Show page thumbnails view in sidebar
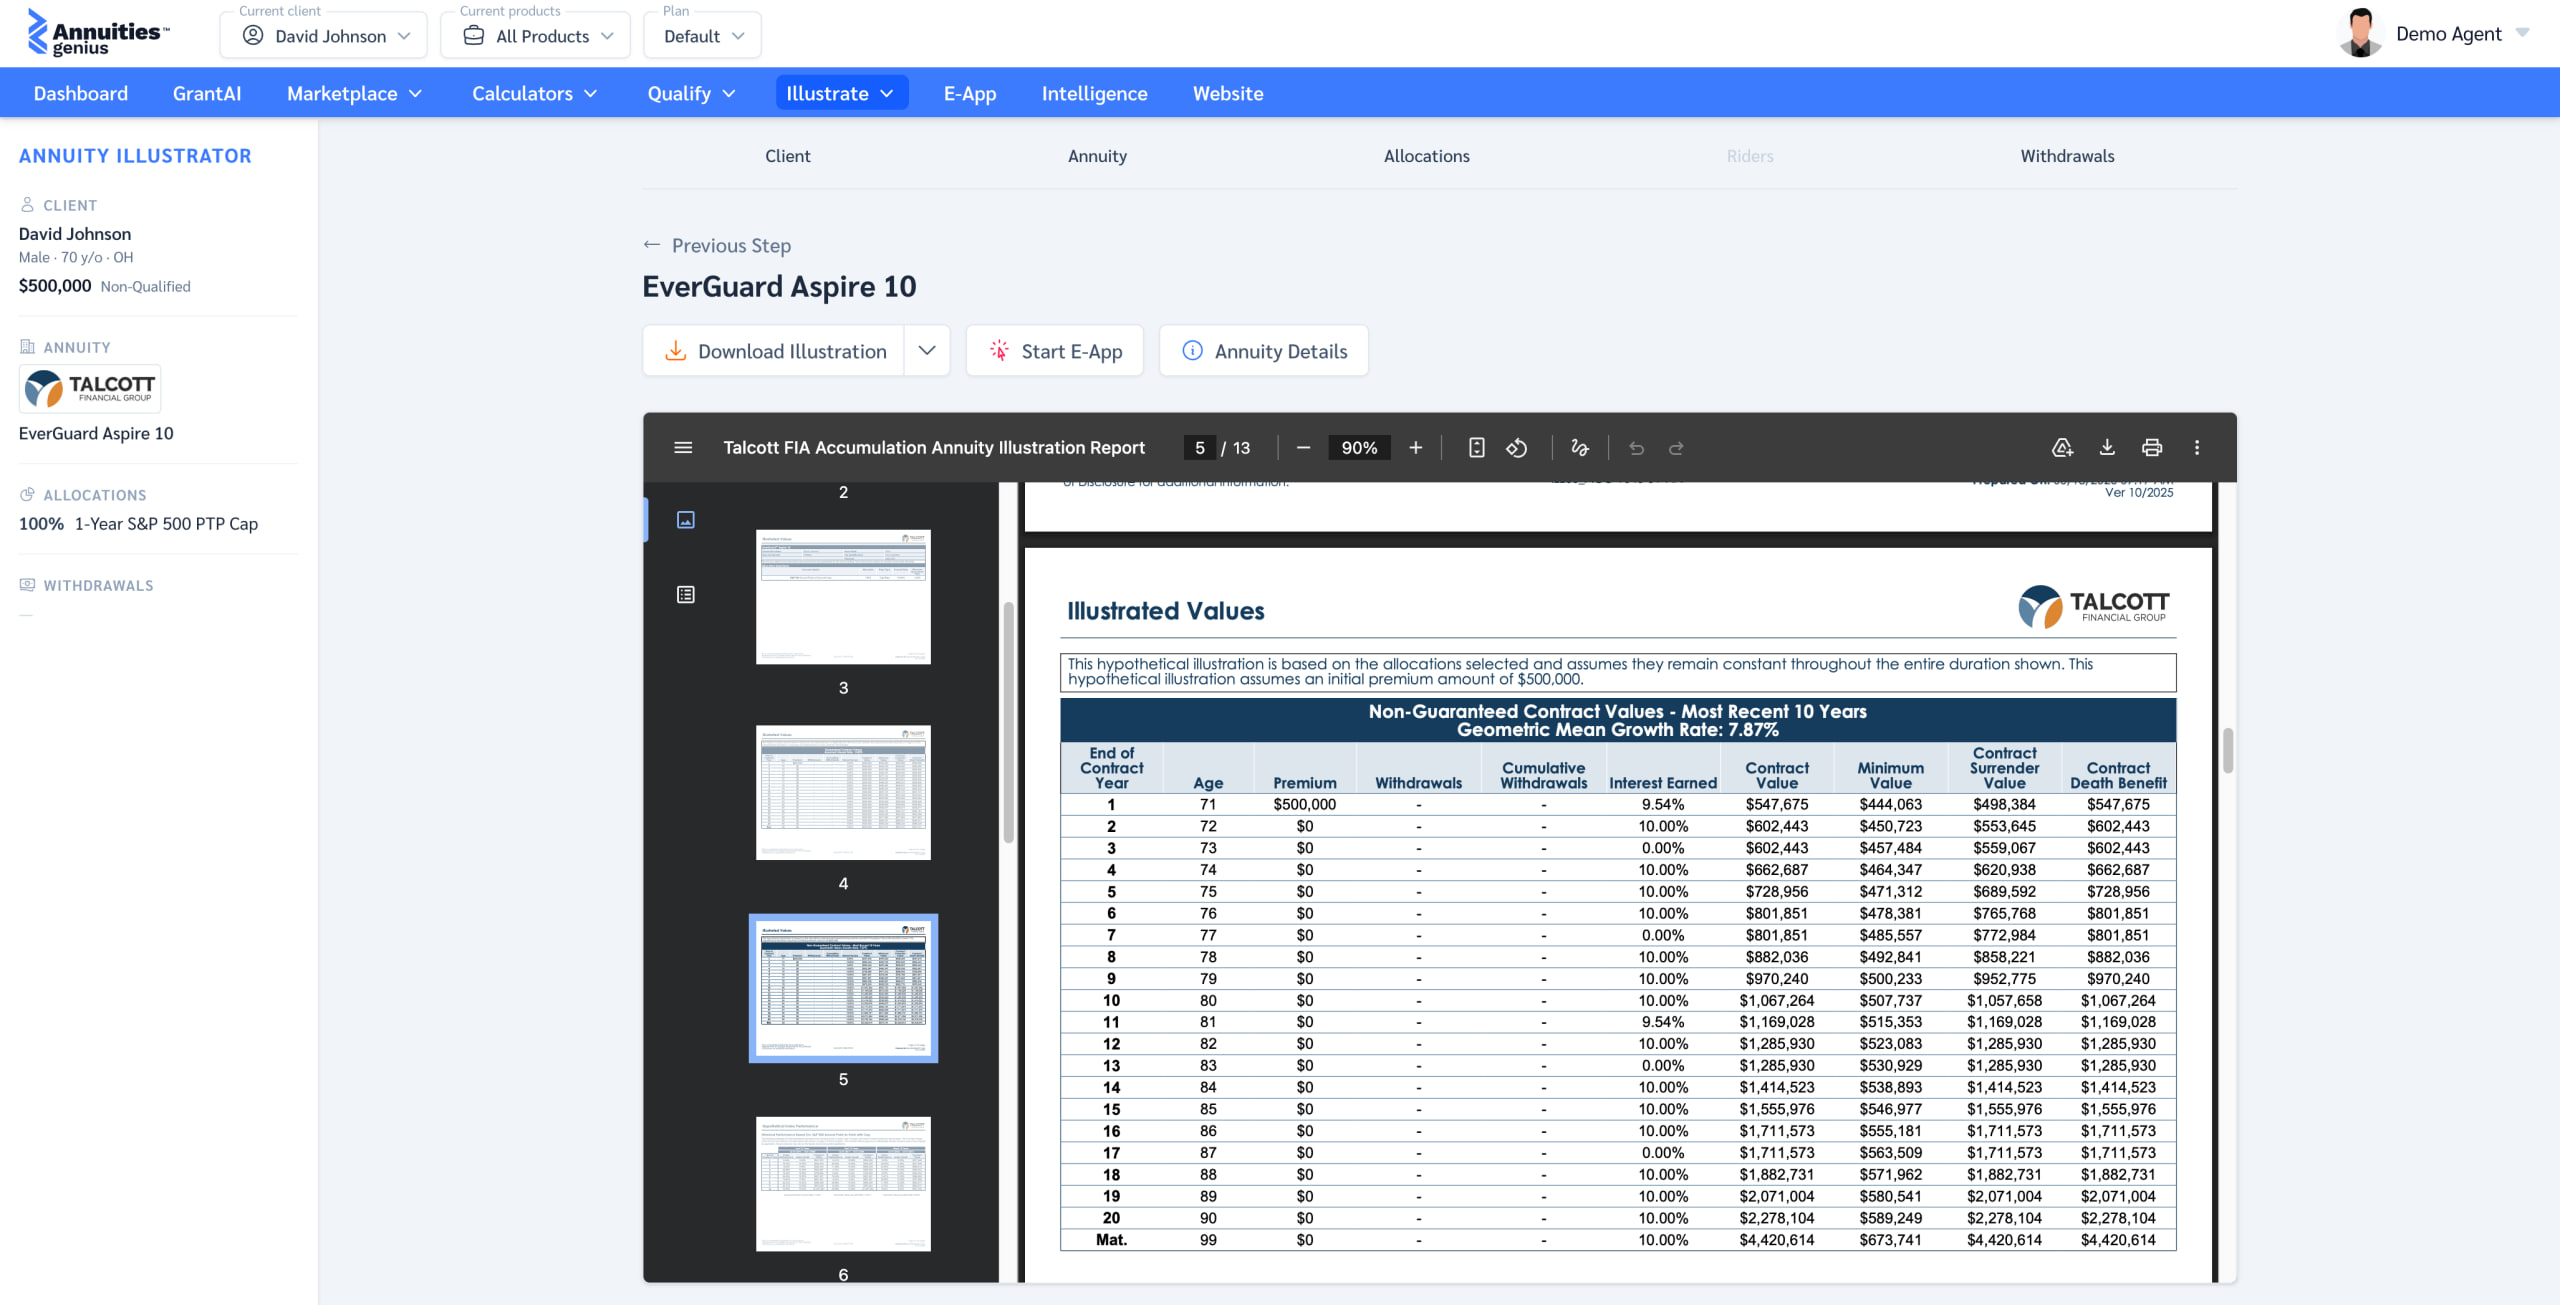 686,520
